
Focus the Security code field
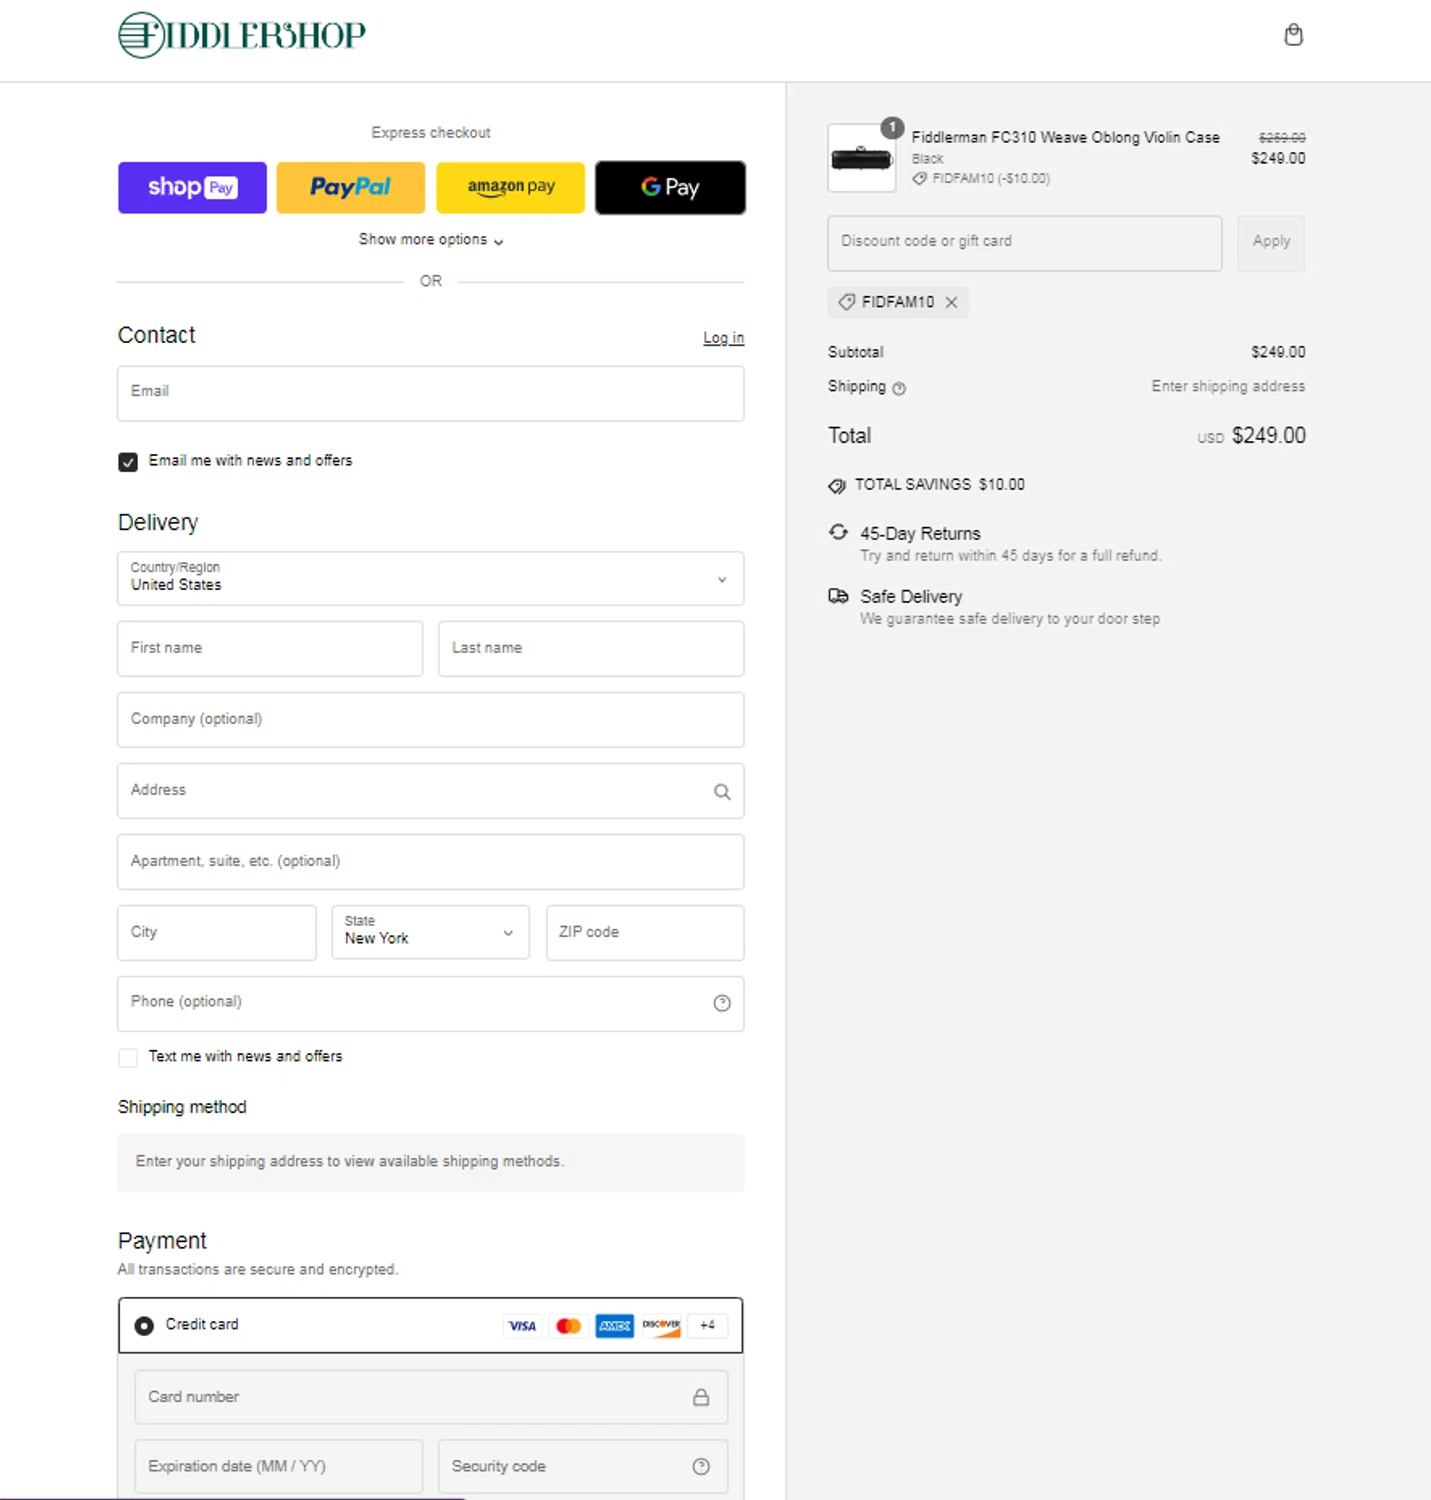pos(583,1466)
